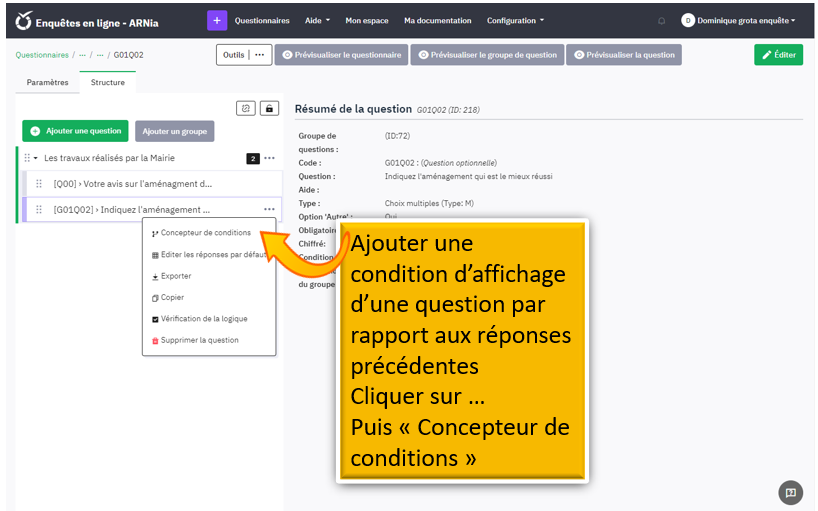
Task: Click the refresh icon beside the lock
Action: [246, 108]
